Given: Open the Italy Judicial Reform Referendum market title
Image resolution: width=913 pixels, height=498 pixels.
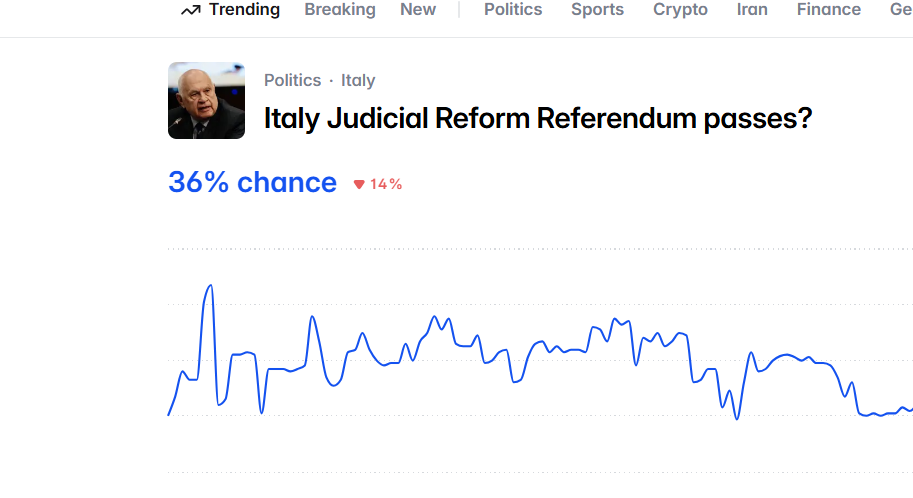Looking at the screenshot, I should coord(538,119).
